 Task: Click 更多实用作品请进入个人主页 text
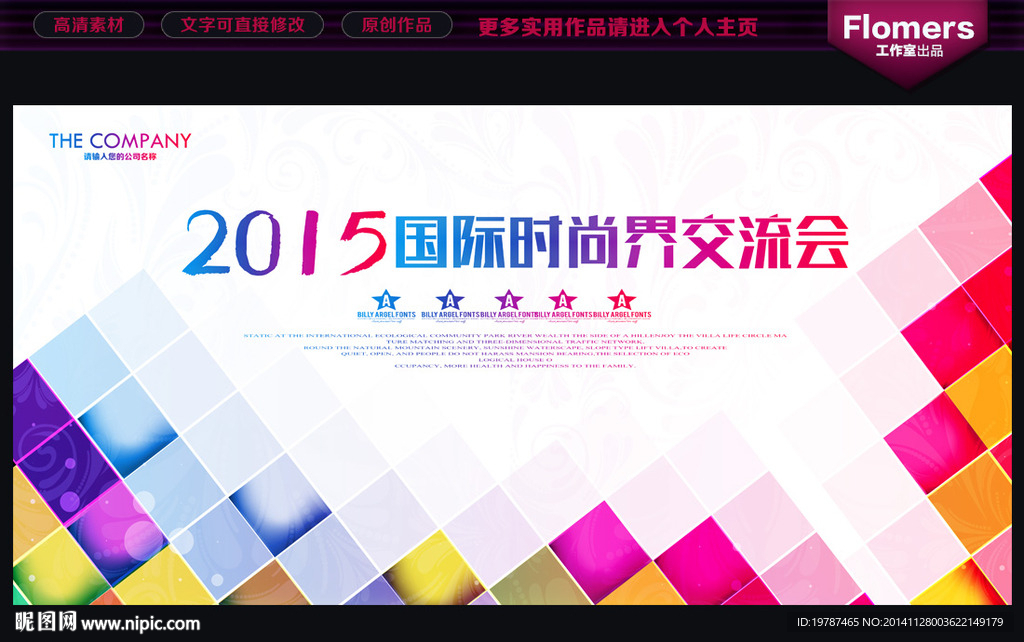tap(618, 27)
